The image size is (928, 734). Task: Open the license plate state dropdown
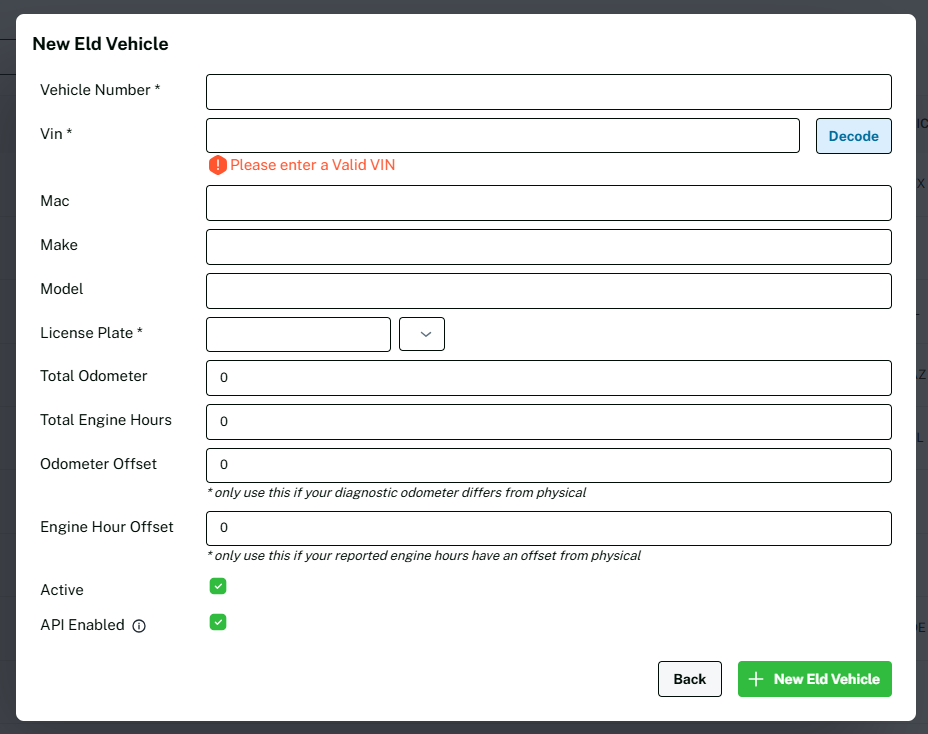click(421, 334)
